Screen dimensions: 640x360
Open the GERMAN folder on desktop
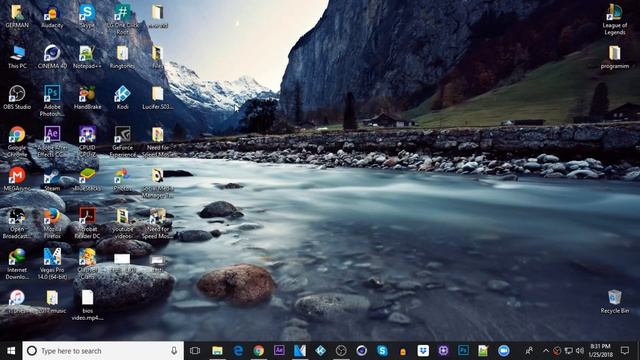click(17, 16)
